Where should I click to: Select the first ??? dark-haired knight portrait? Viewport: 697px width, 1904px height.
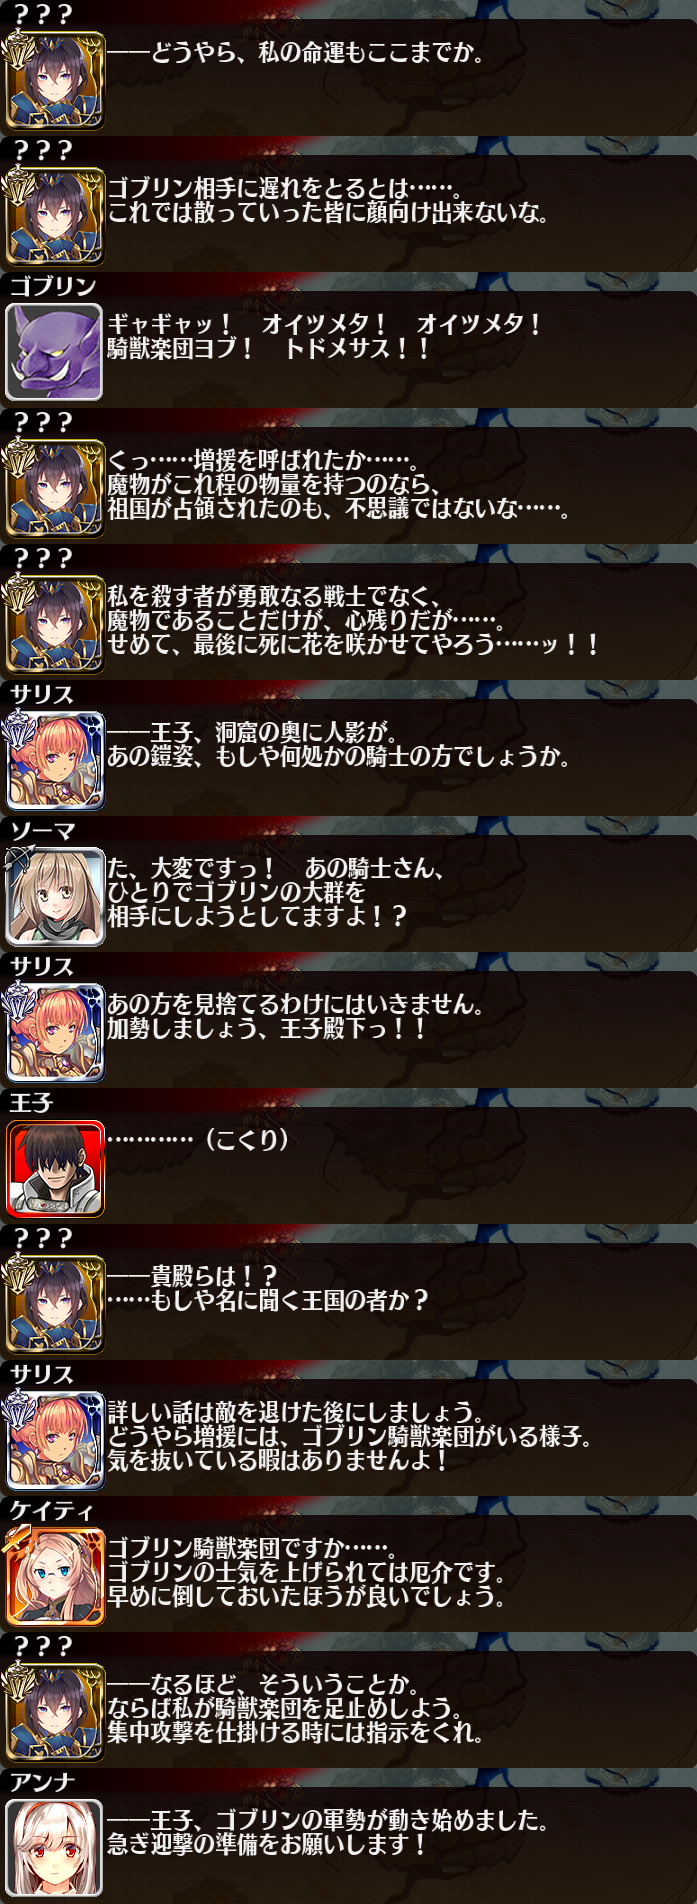(x=54, y=80)
